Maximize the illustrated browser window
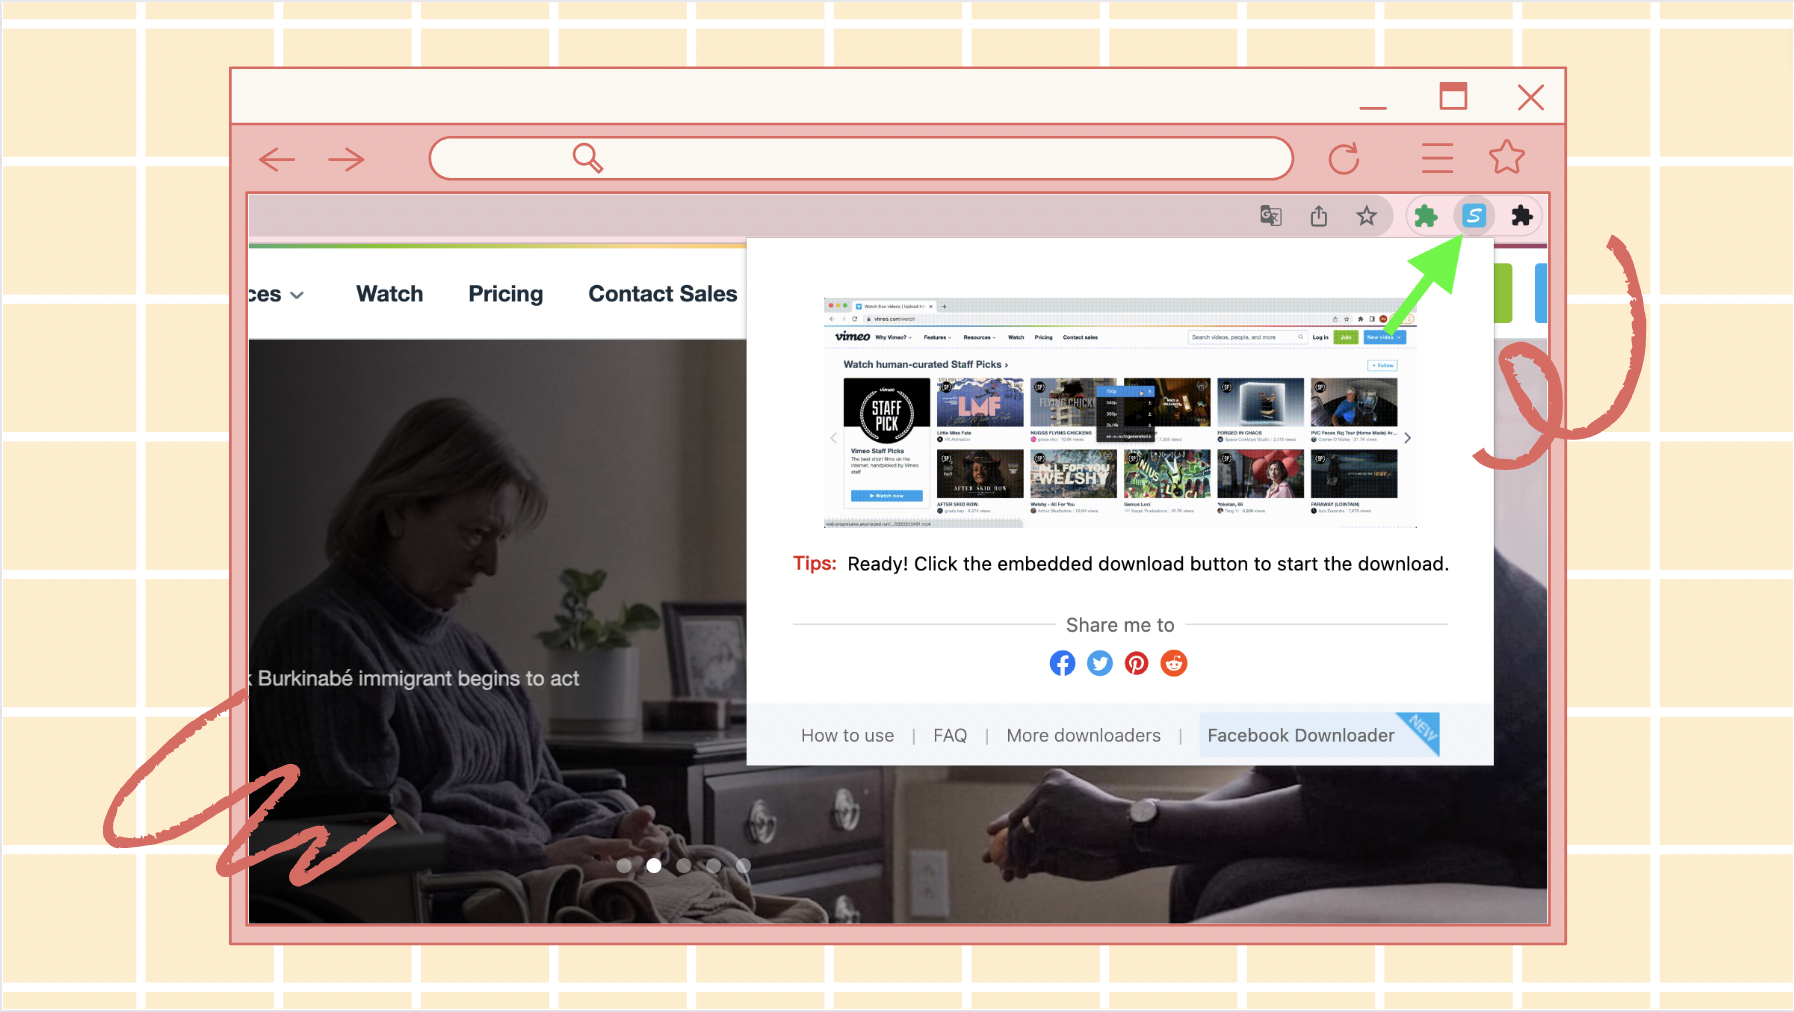 1453,96
